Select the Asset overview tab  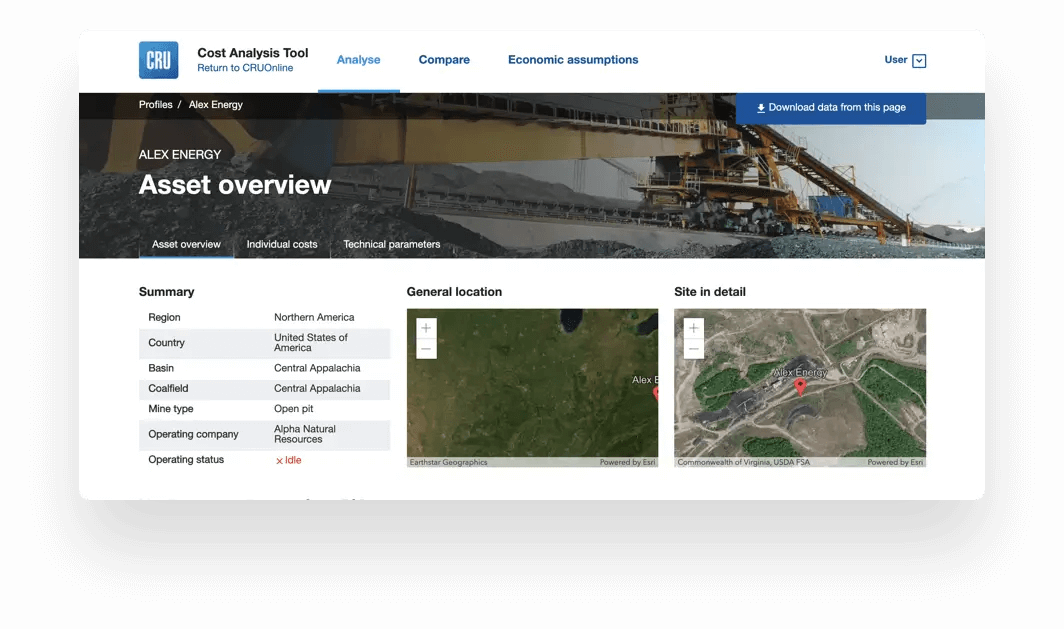tap(186, 244)
